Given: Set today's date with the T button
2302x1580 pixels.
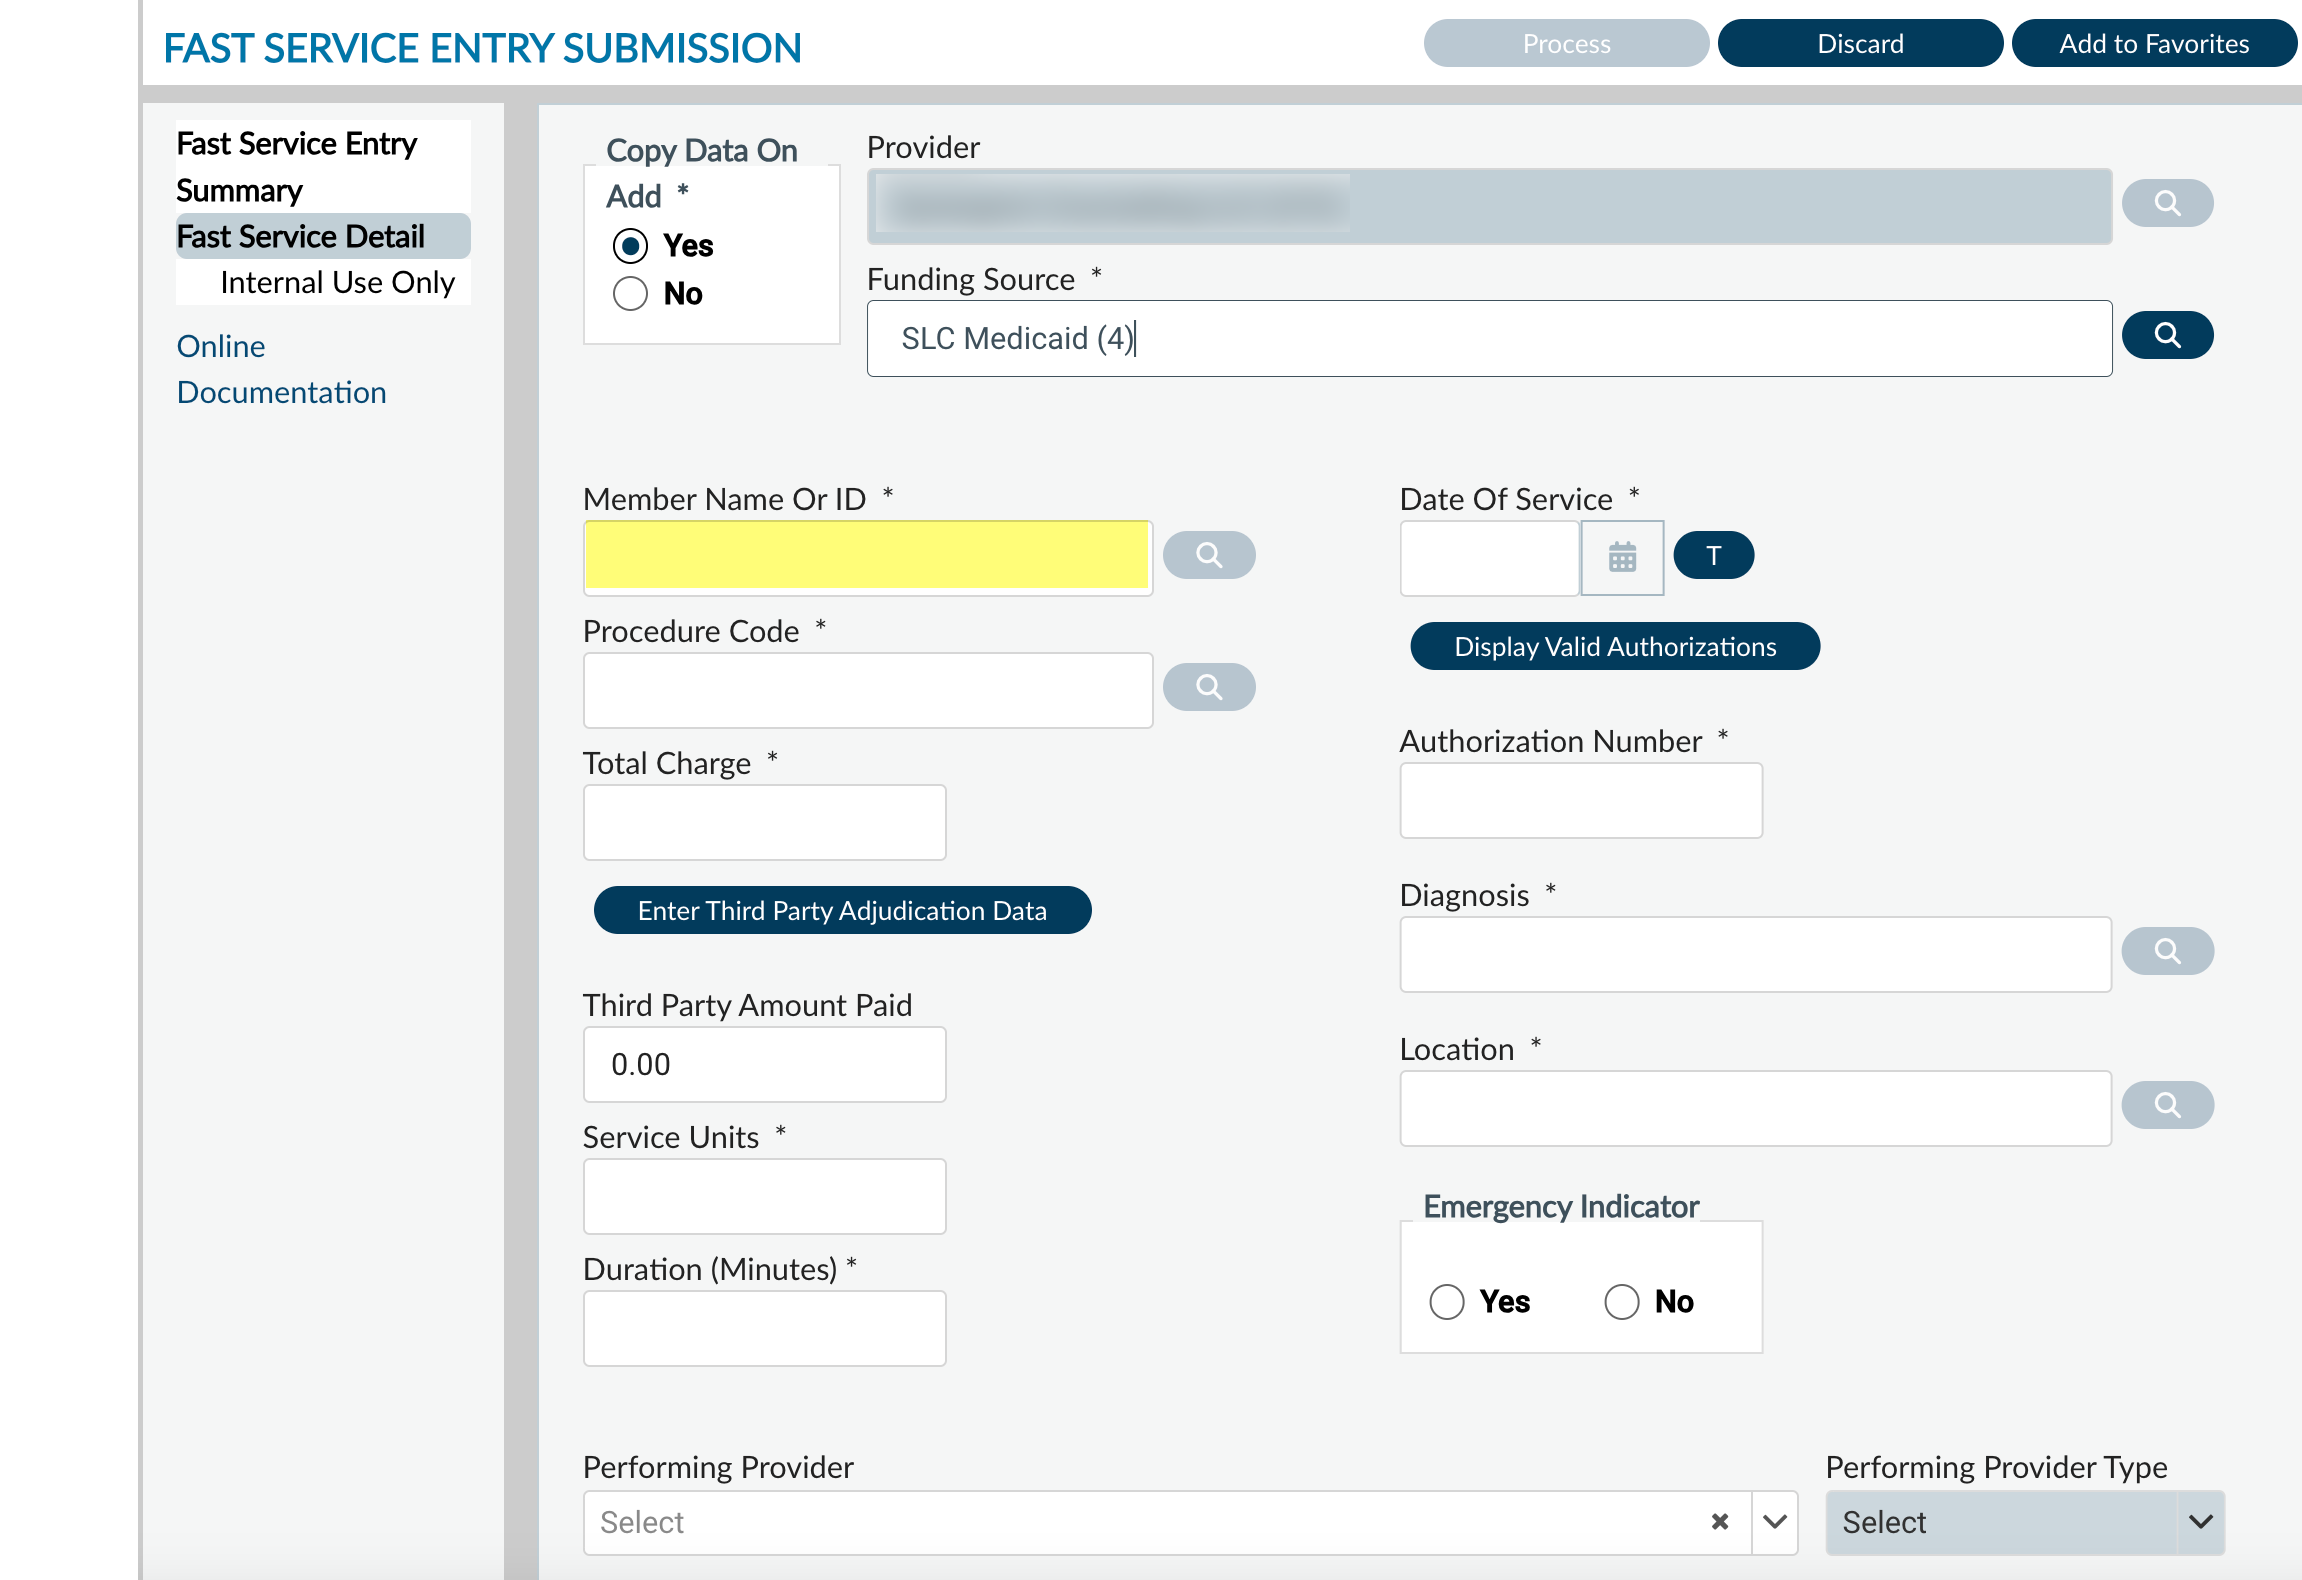Looking at the screenshot, I should (x=1713, y=555).
